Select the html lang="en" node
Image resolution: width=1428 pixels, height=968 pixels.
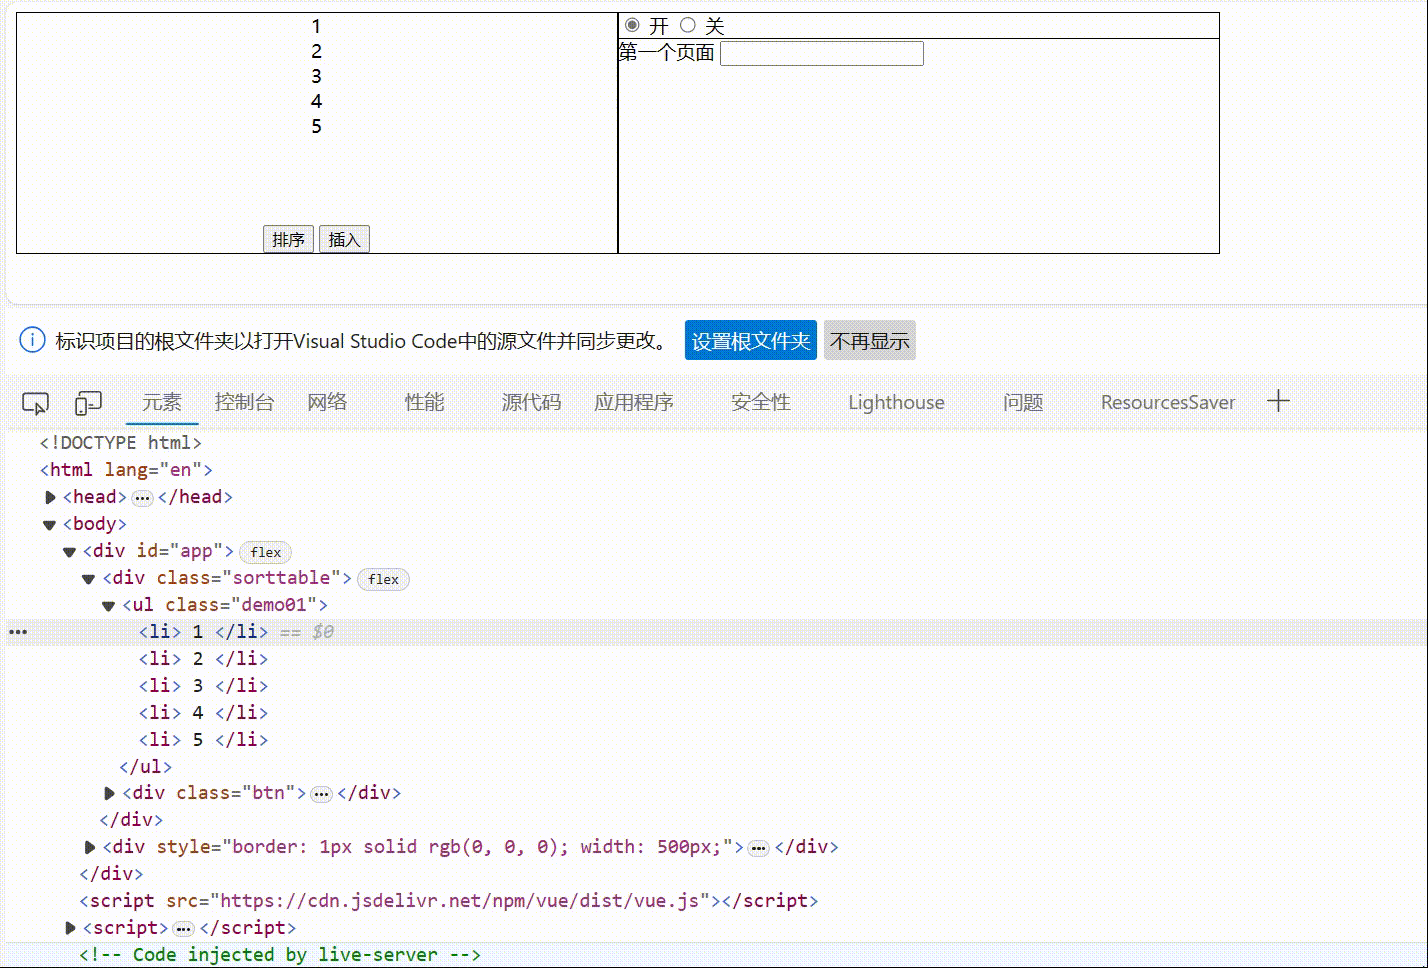[126, 470]
